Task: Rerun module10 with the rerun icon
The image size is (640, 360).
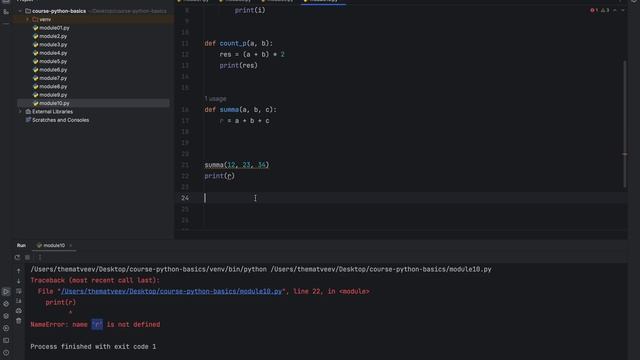Action: (17, 257)
